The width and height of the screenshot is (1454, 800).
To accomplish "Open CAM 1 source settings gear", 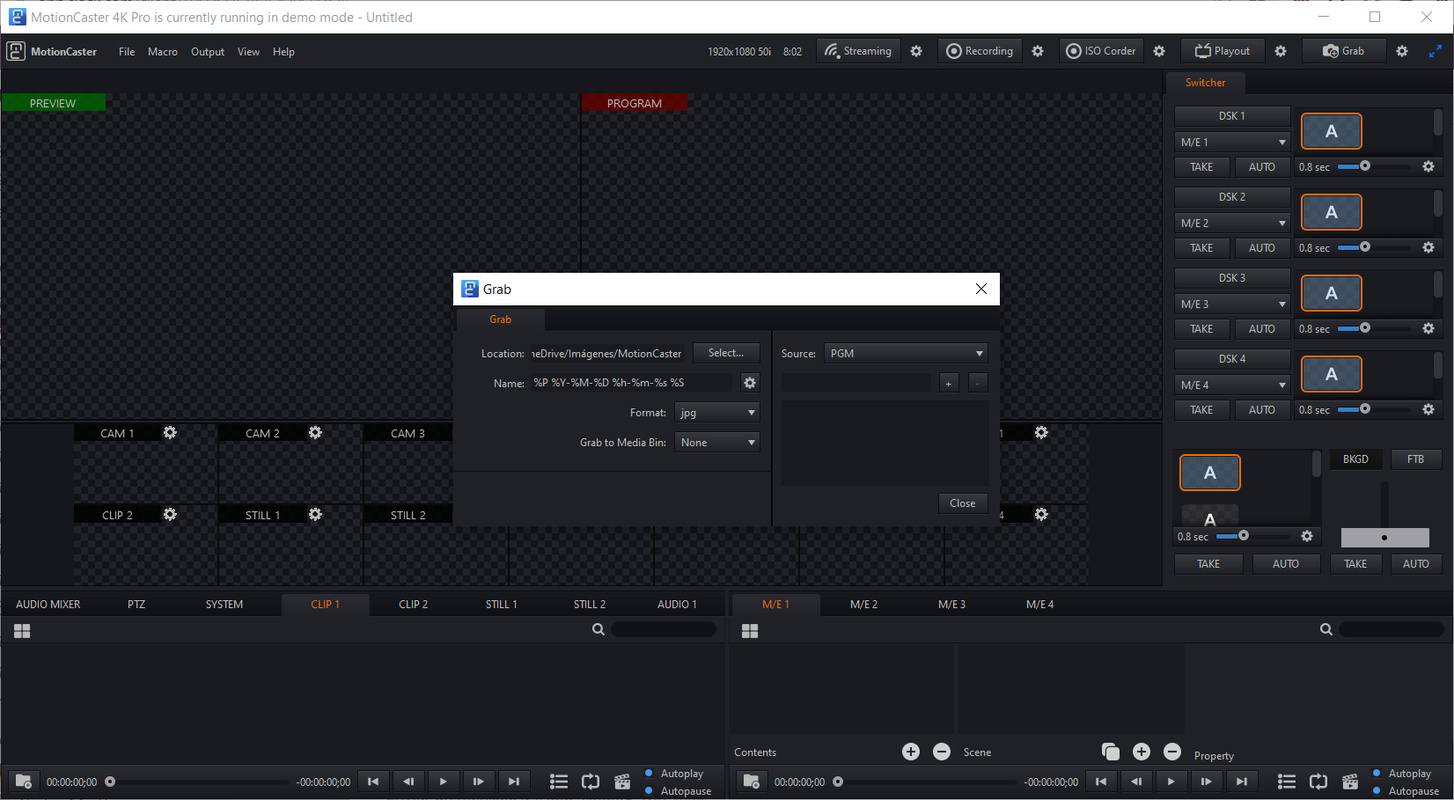I will (170, 433).
